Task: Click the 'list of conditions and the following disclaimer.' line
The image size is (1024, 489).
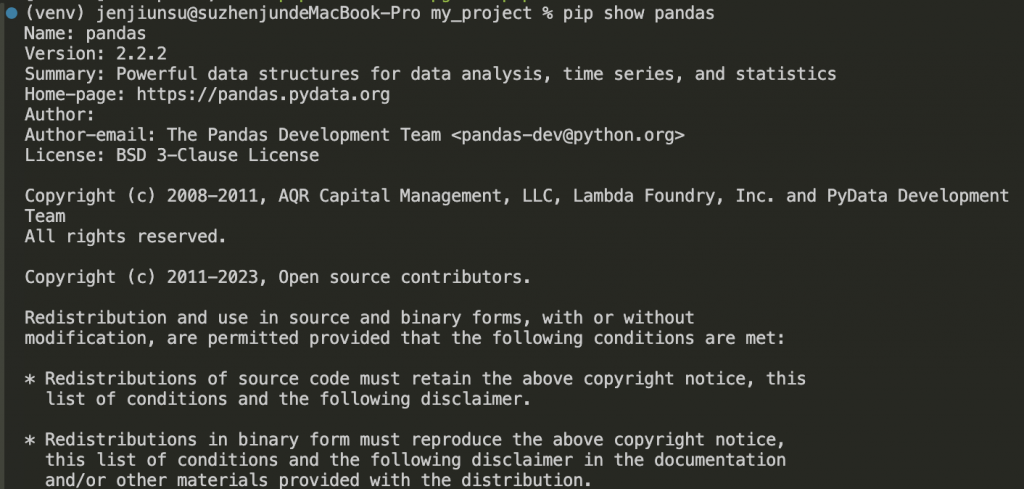Action: coord(288,399)
